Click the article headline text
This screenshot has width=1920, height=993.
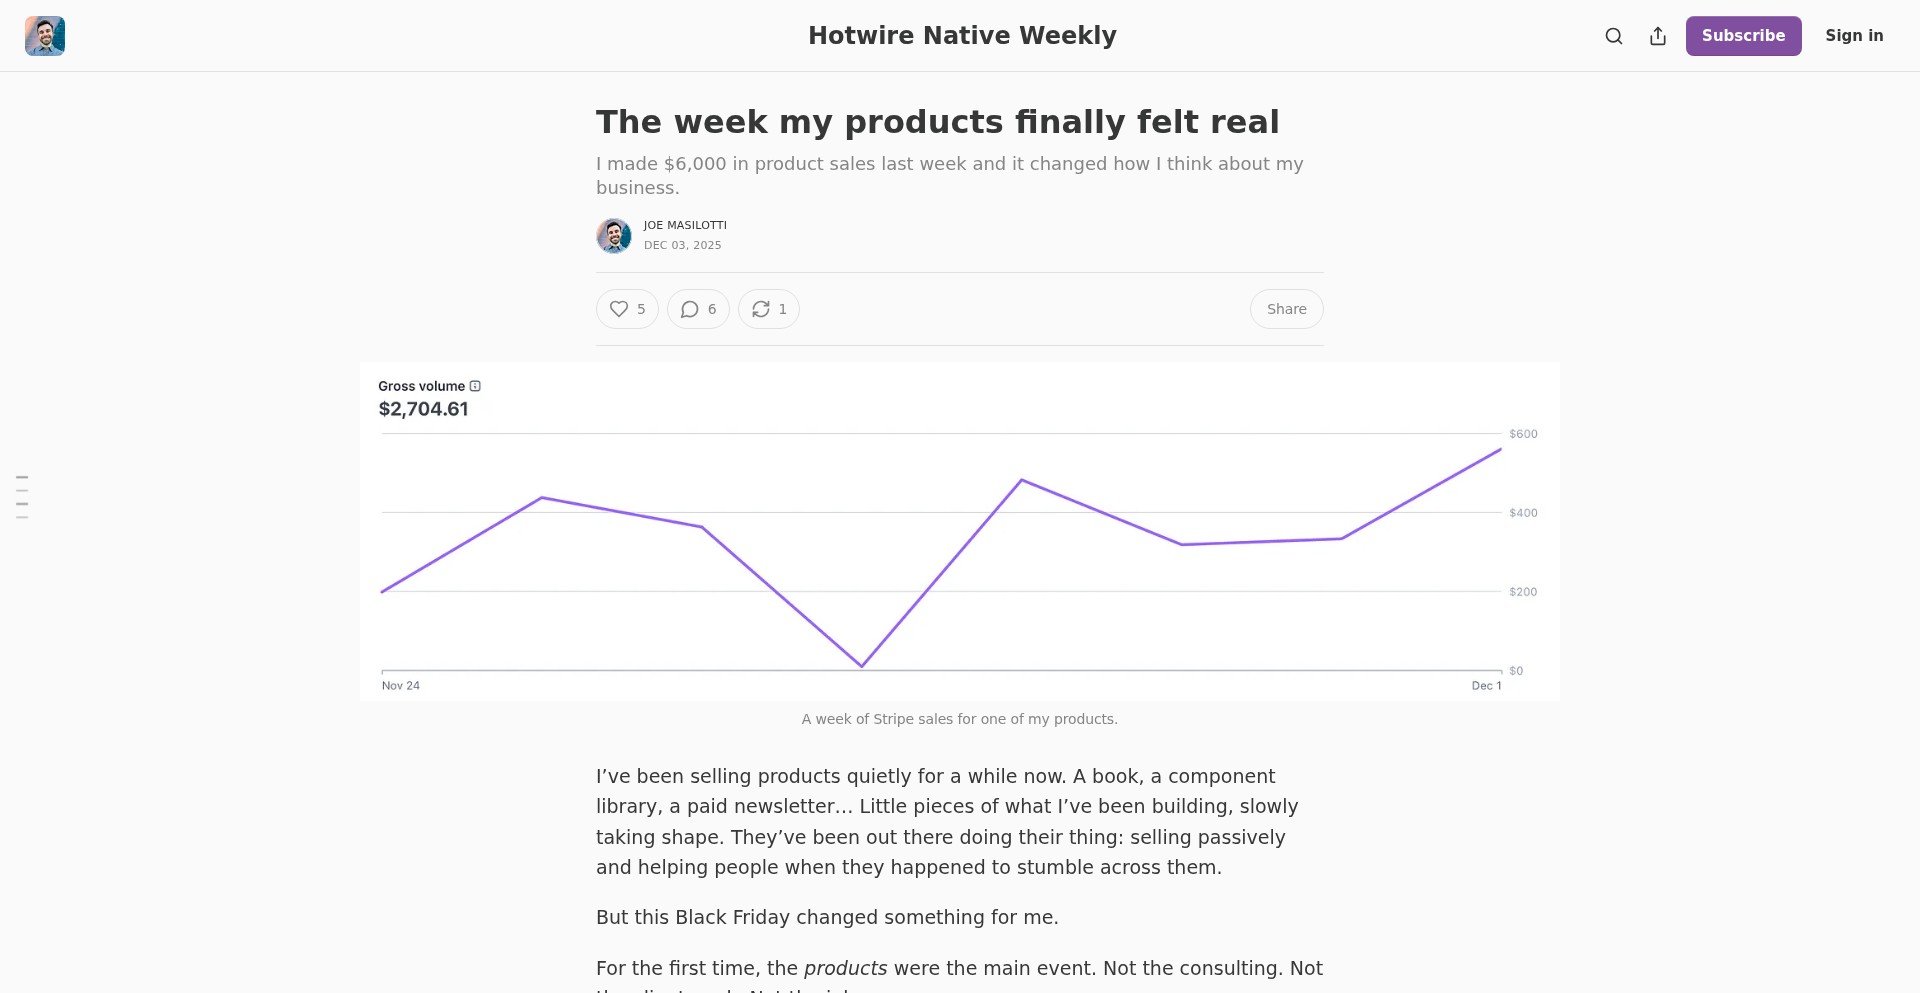937,122
